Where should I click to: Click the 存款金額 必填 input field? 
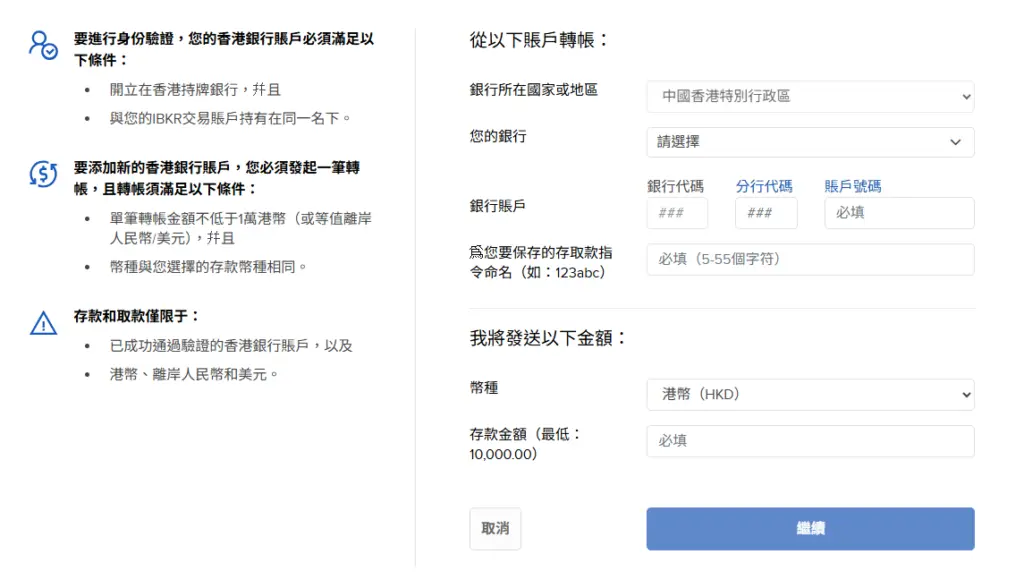810,441
